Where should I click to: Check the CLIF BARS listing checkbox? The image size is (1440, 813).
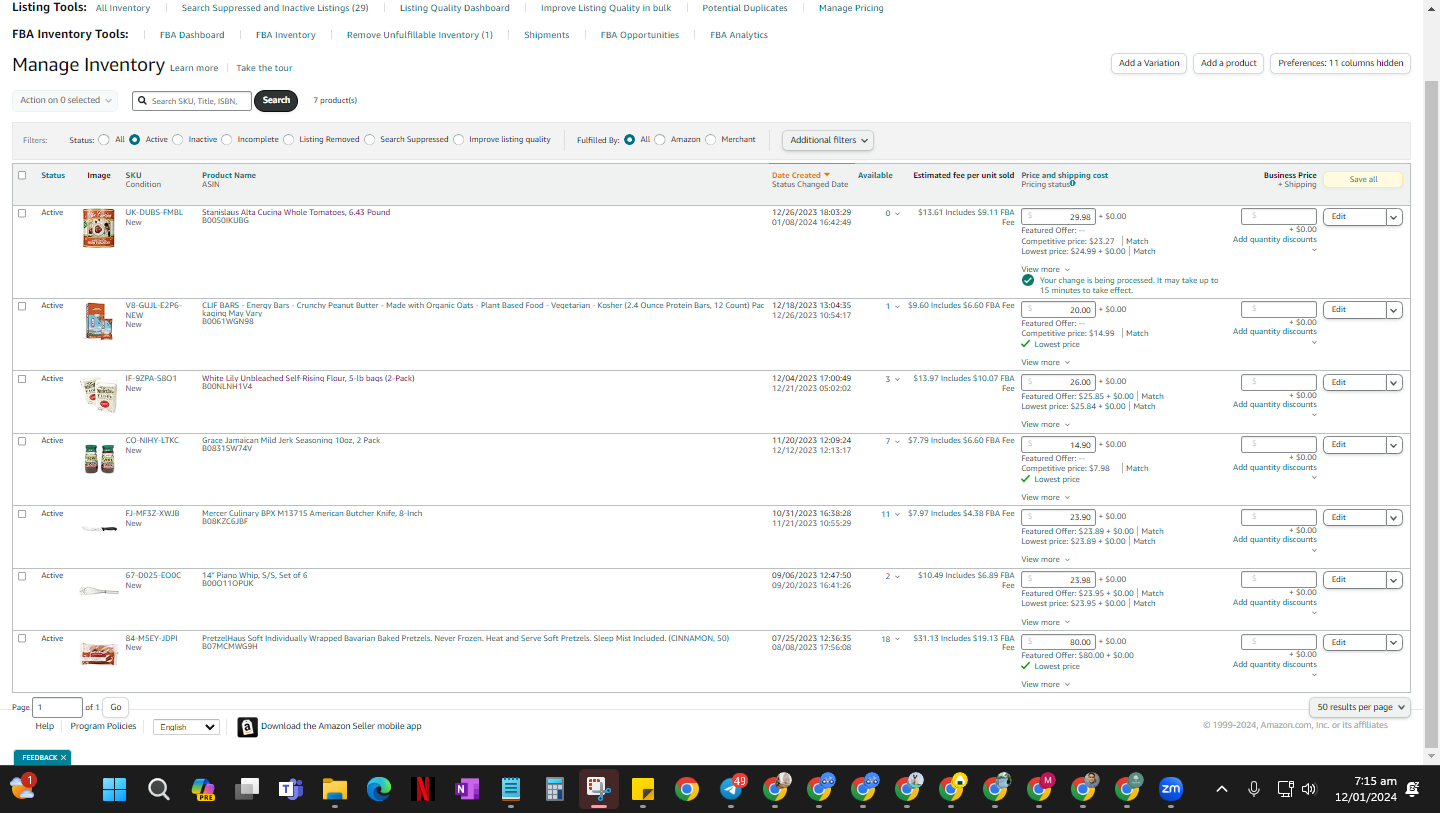coord(22,306)
